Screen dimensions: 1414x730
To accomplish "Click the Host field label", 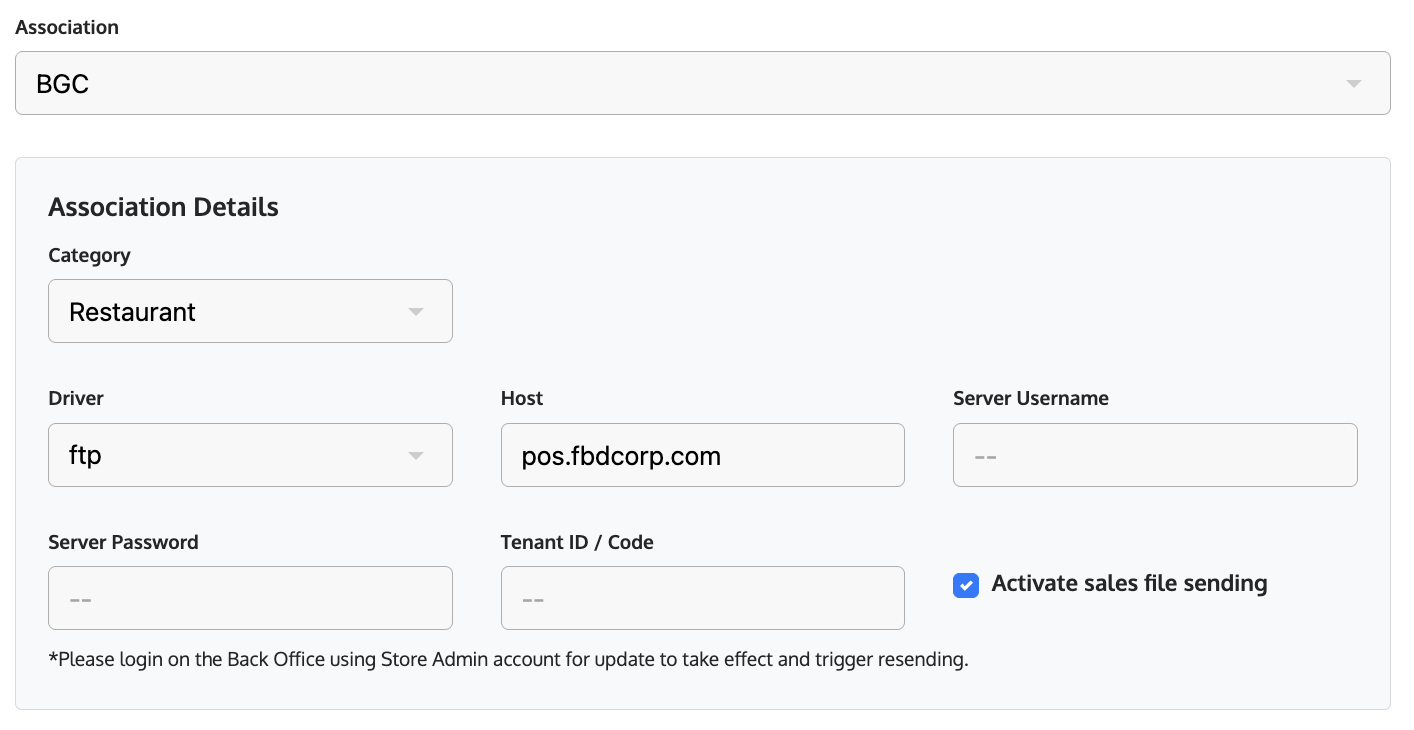I will [x=522, y=398].
